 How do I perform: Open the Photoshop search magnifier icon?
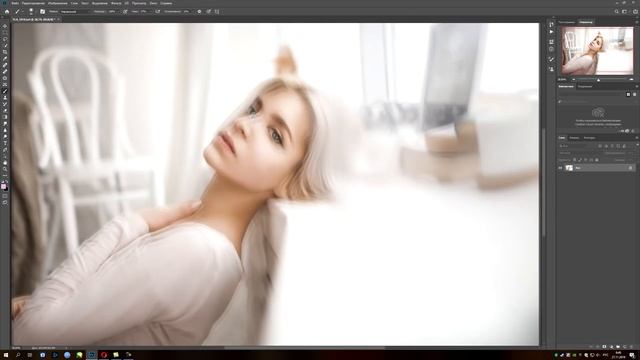point(617,12)
